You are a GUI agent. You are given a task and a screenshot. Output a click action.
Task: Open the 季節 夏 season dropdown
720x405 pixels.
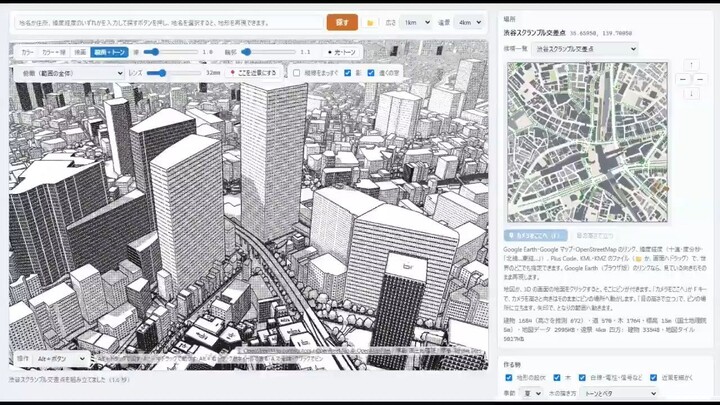[x=531, y=394]
